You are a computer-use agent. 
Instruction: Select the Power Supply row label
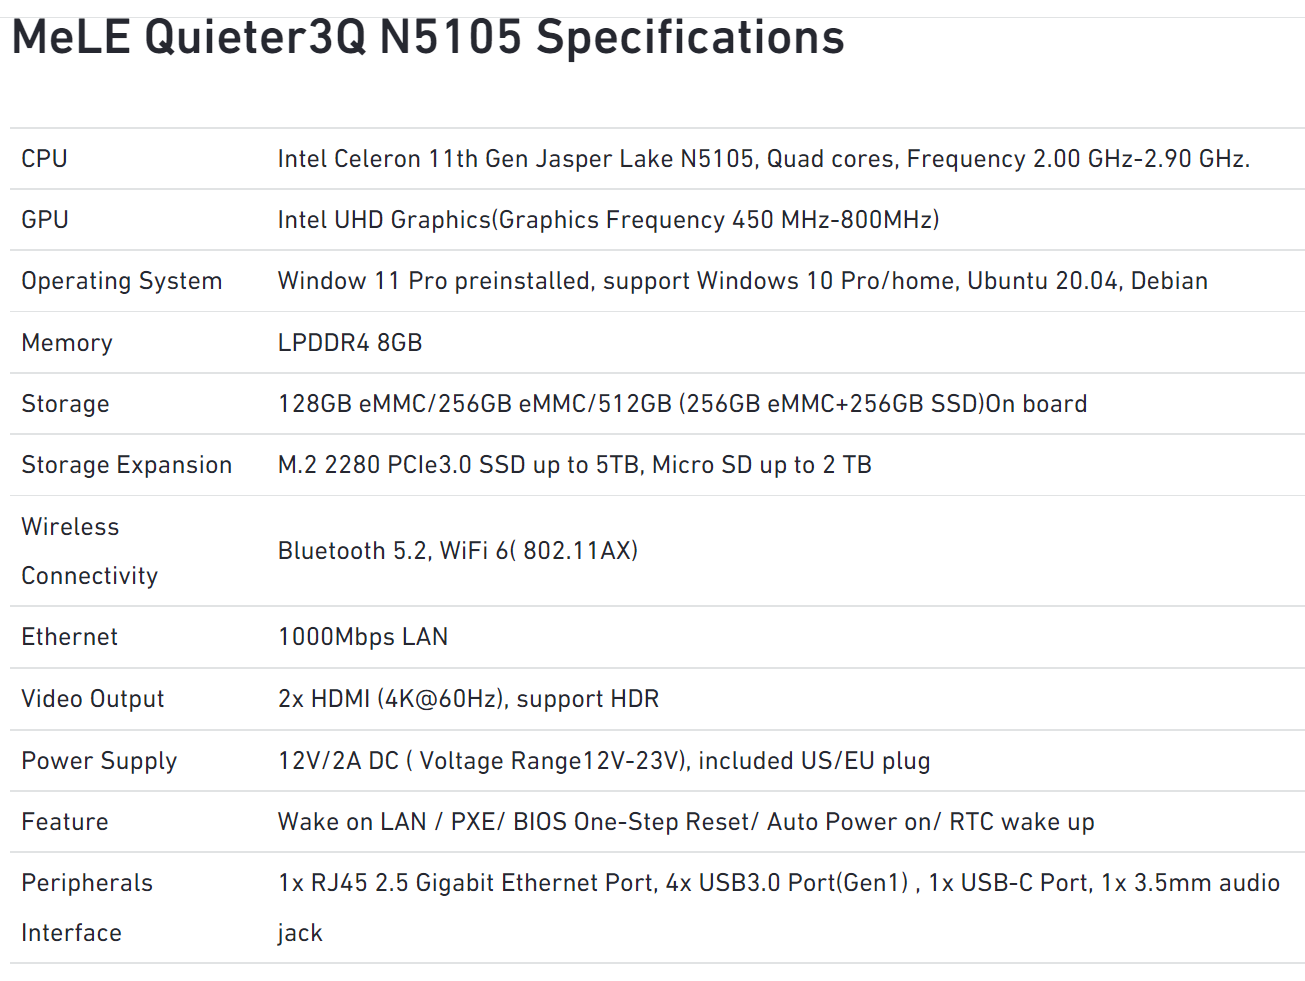[99, 761]
